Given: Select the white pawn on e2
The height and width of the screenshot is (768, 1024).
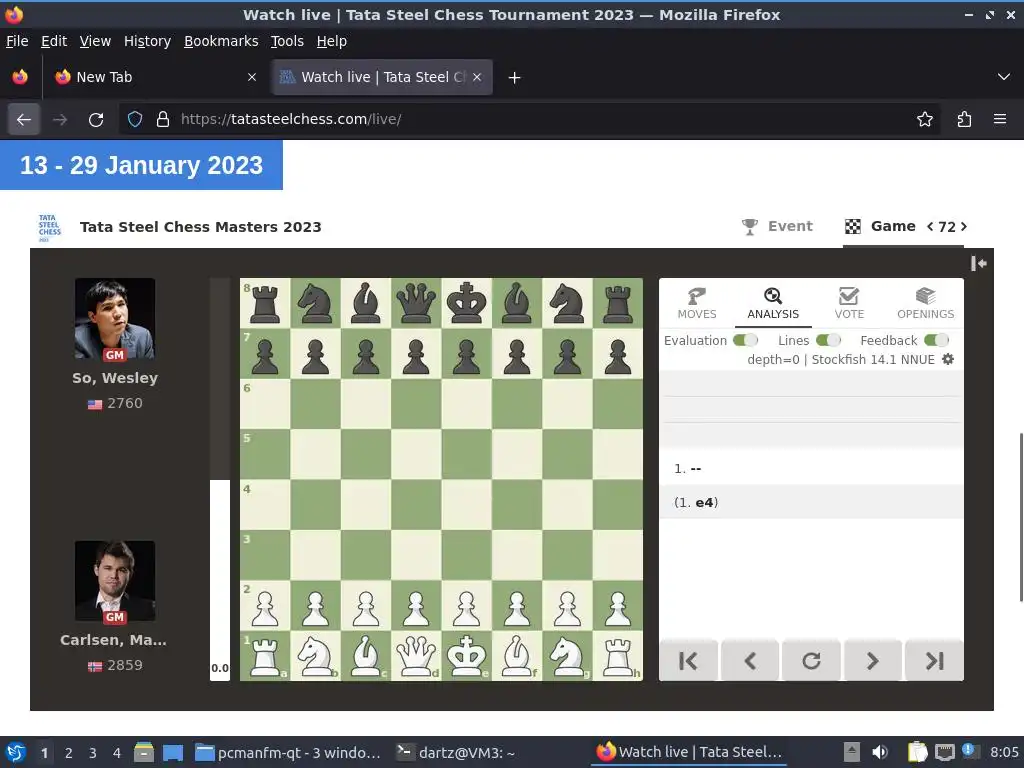Looking at the screenshot, I should coord(466,605).
